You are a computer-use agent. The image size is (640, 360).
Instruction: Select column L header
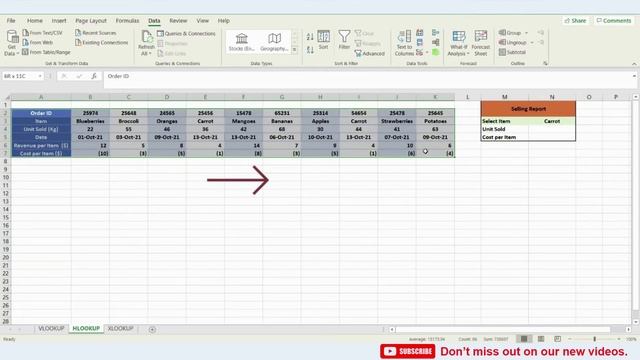coord(467,97)
